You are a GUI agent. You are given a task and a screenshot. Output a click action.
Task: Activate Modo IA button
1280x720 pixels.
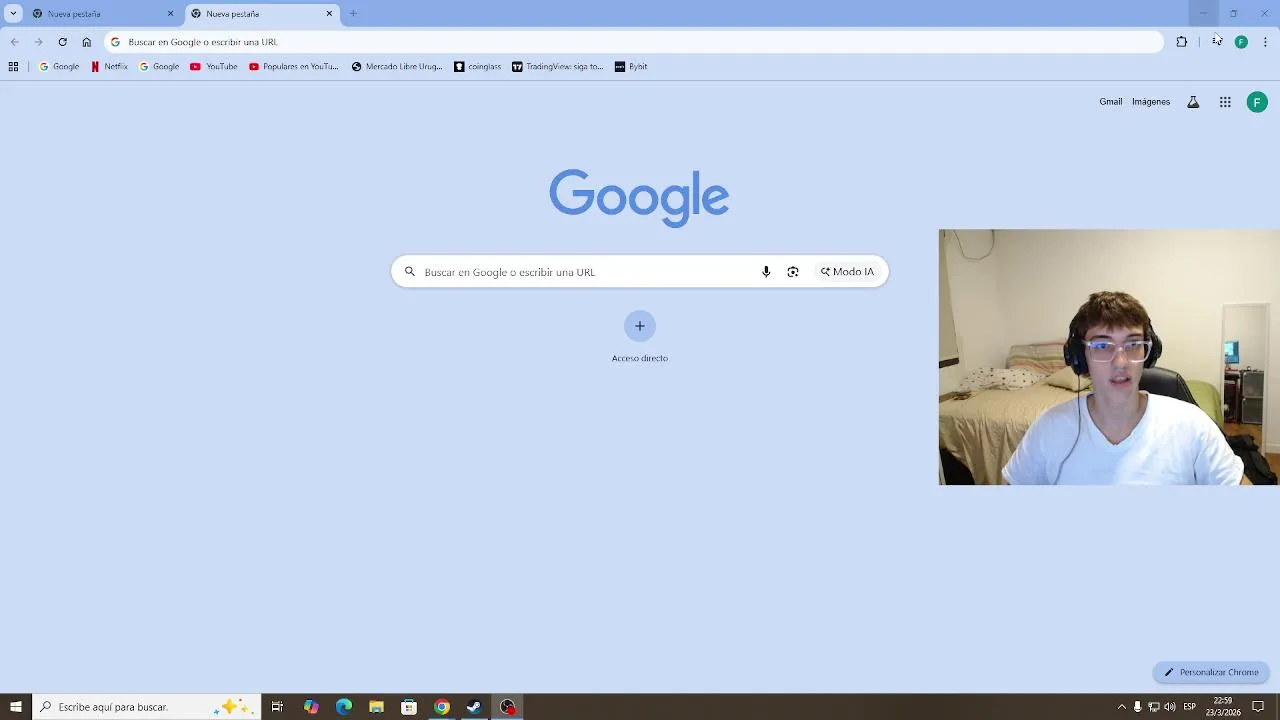[x=847, y=272]
